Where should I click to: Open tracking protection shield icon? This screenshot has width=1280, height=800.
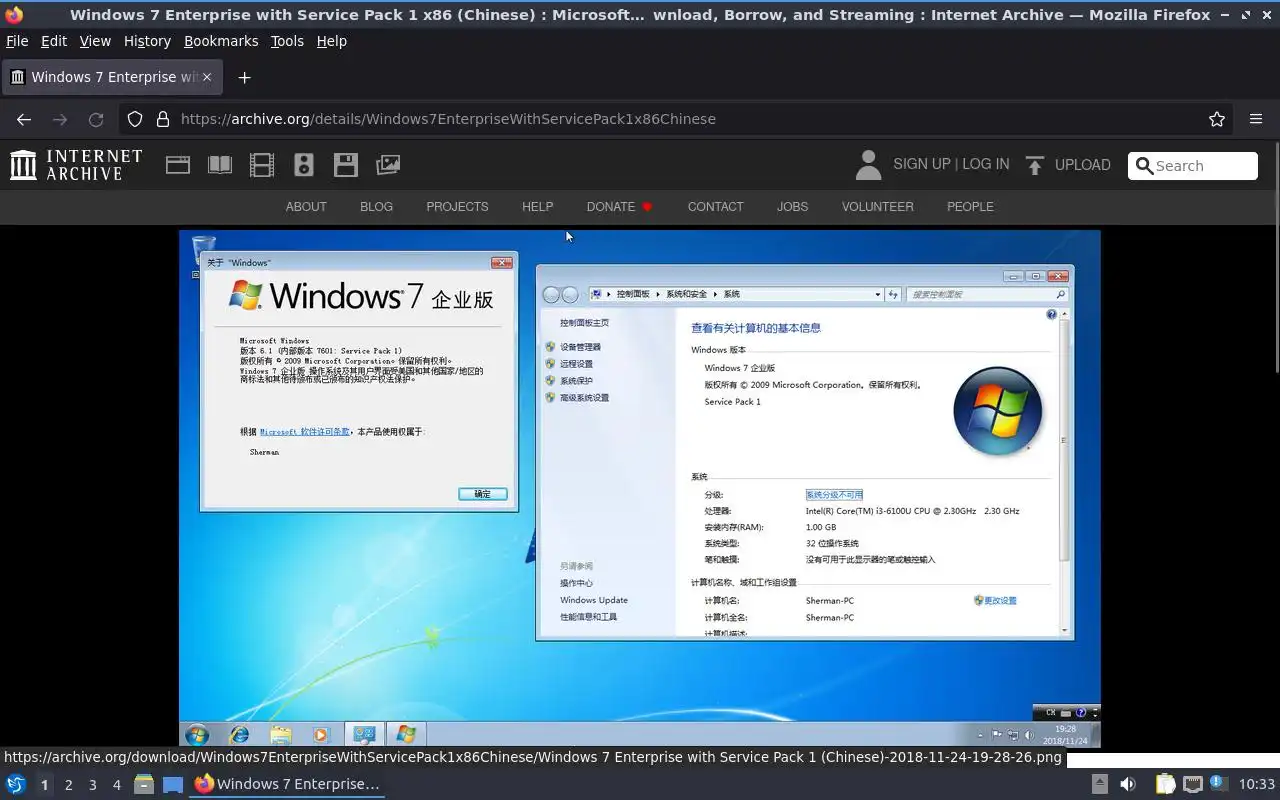[x=135, y=119]
